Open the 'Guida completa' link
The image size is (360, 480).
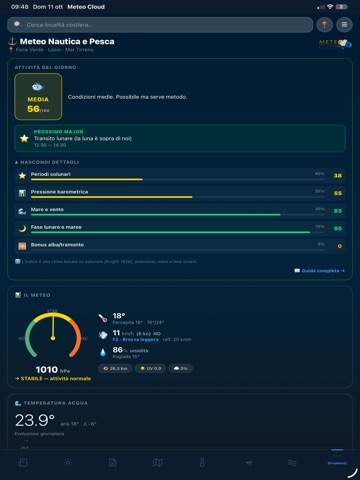pos(320,271)
